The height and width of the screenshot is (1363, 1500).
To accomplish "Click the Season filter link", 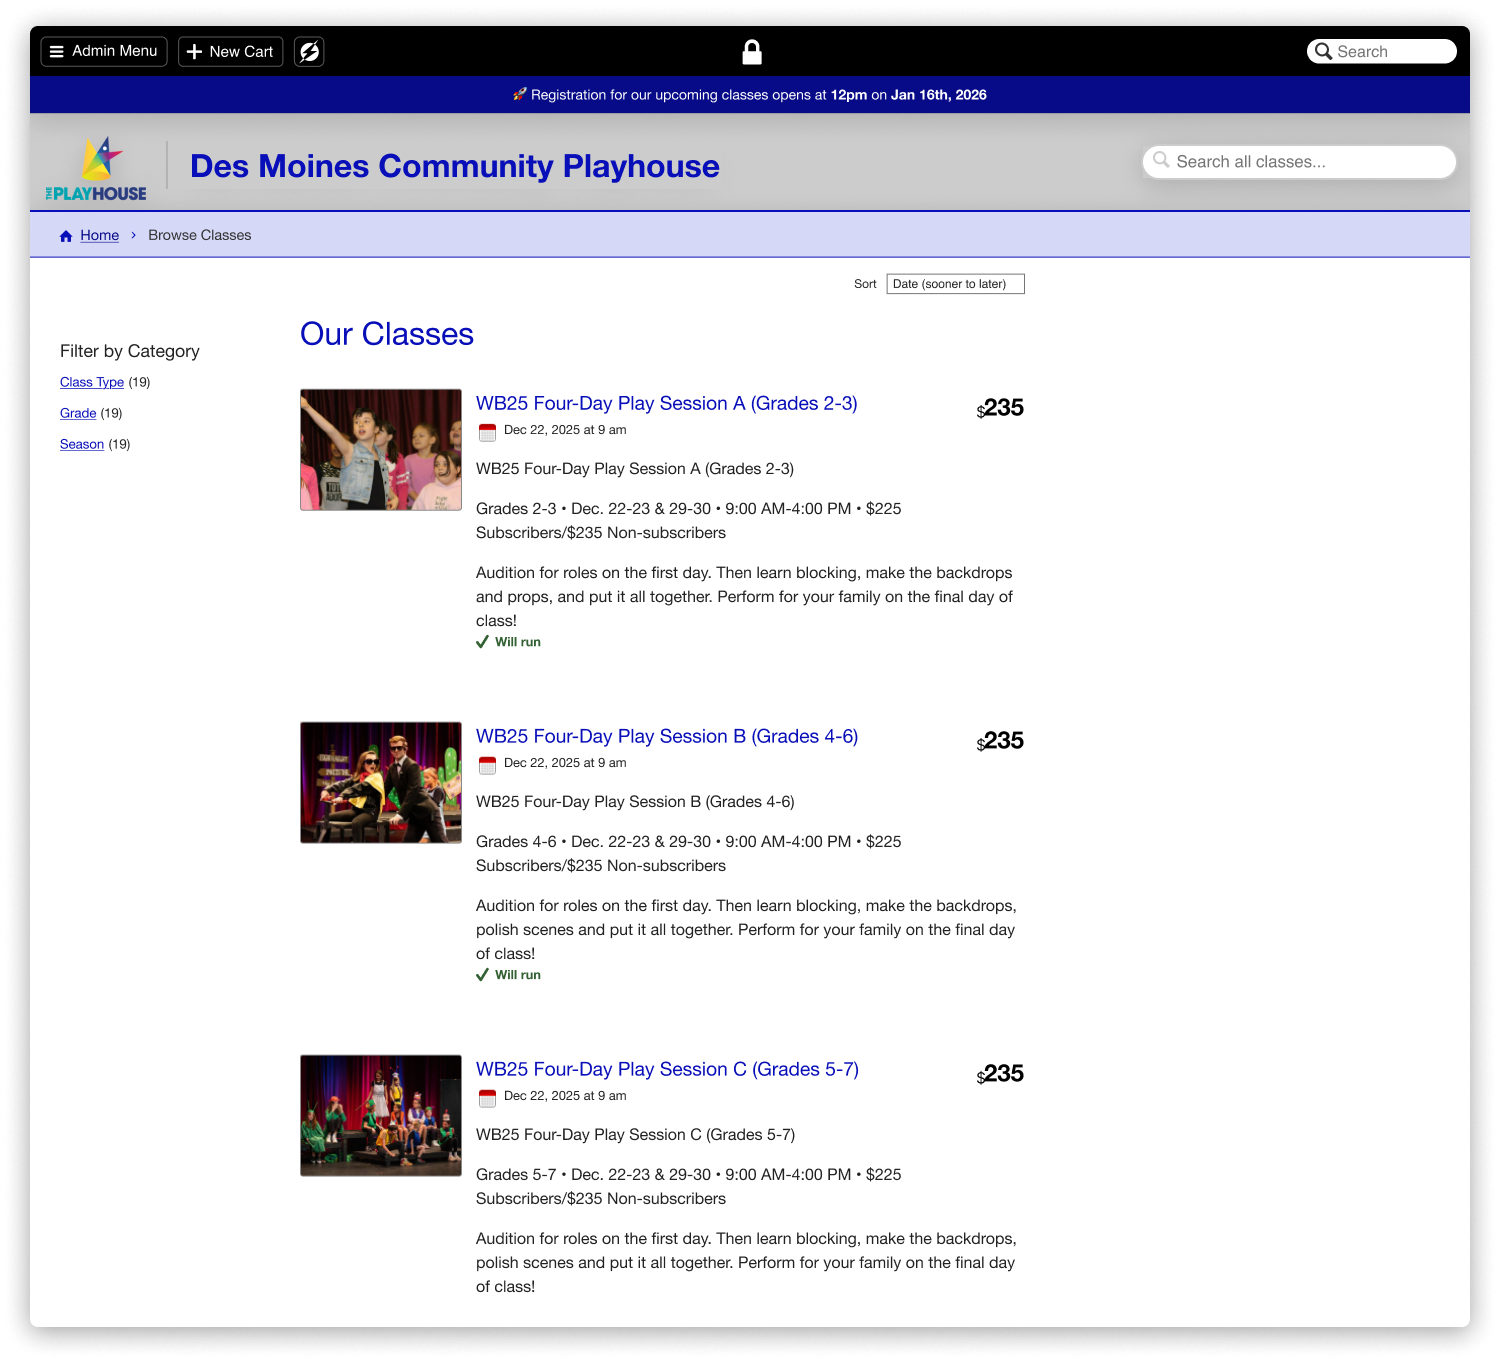I will click(81, 444).
